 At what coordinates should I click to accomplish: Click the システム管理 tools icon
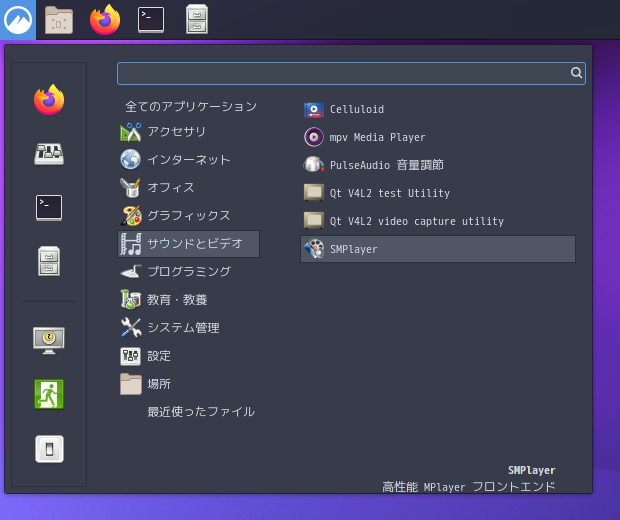(130, 328)
